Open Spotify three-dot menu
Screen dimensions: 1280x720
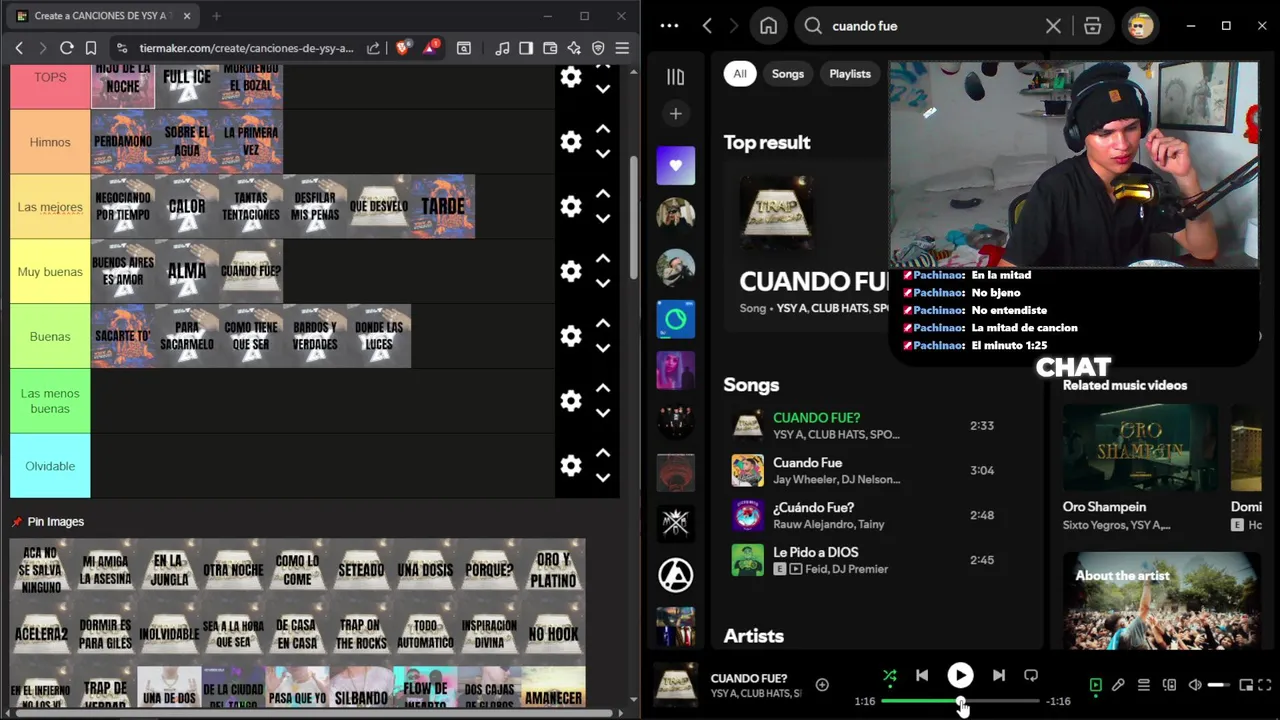coord(670,26)
